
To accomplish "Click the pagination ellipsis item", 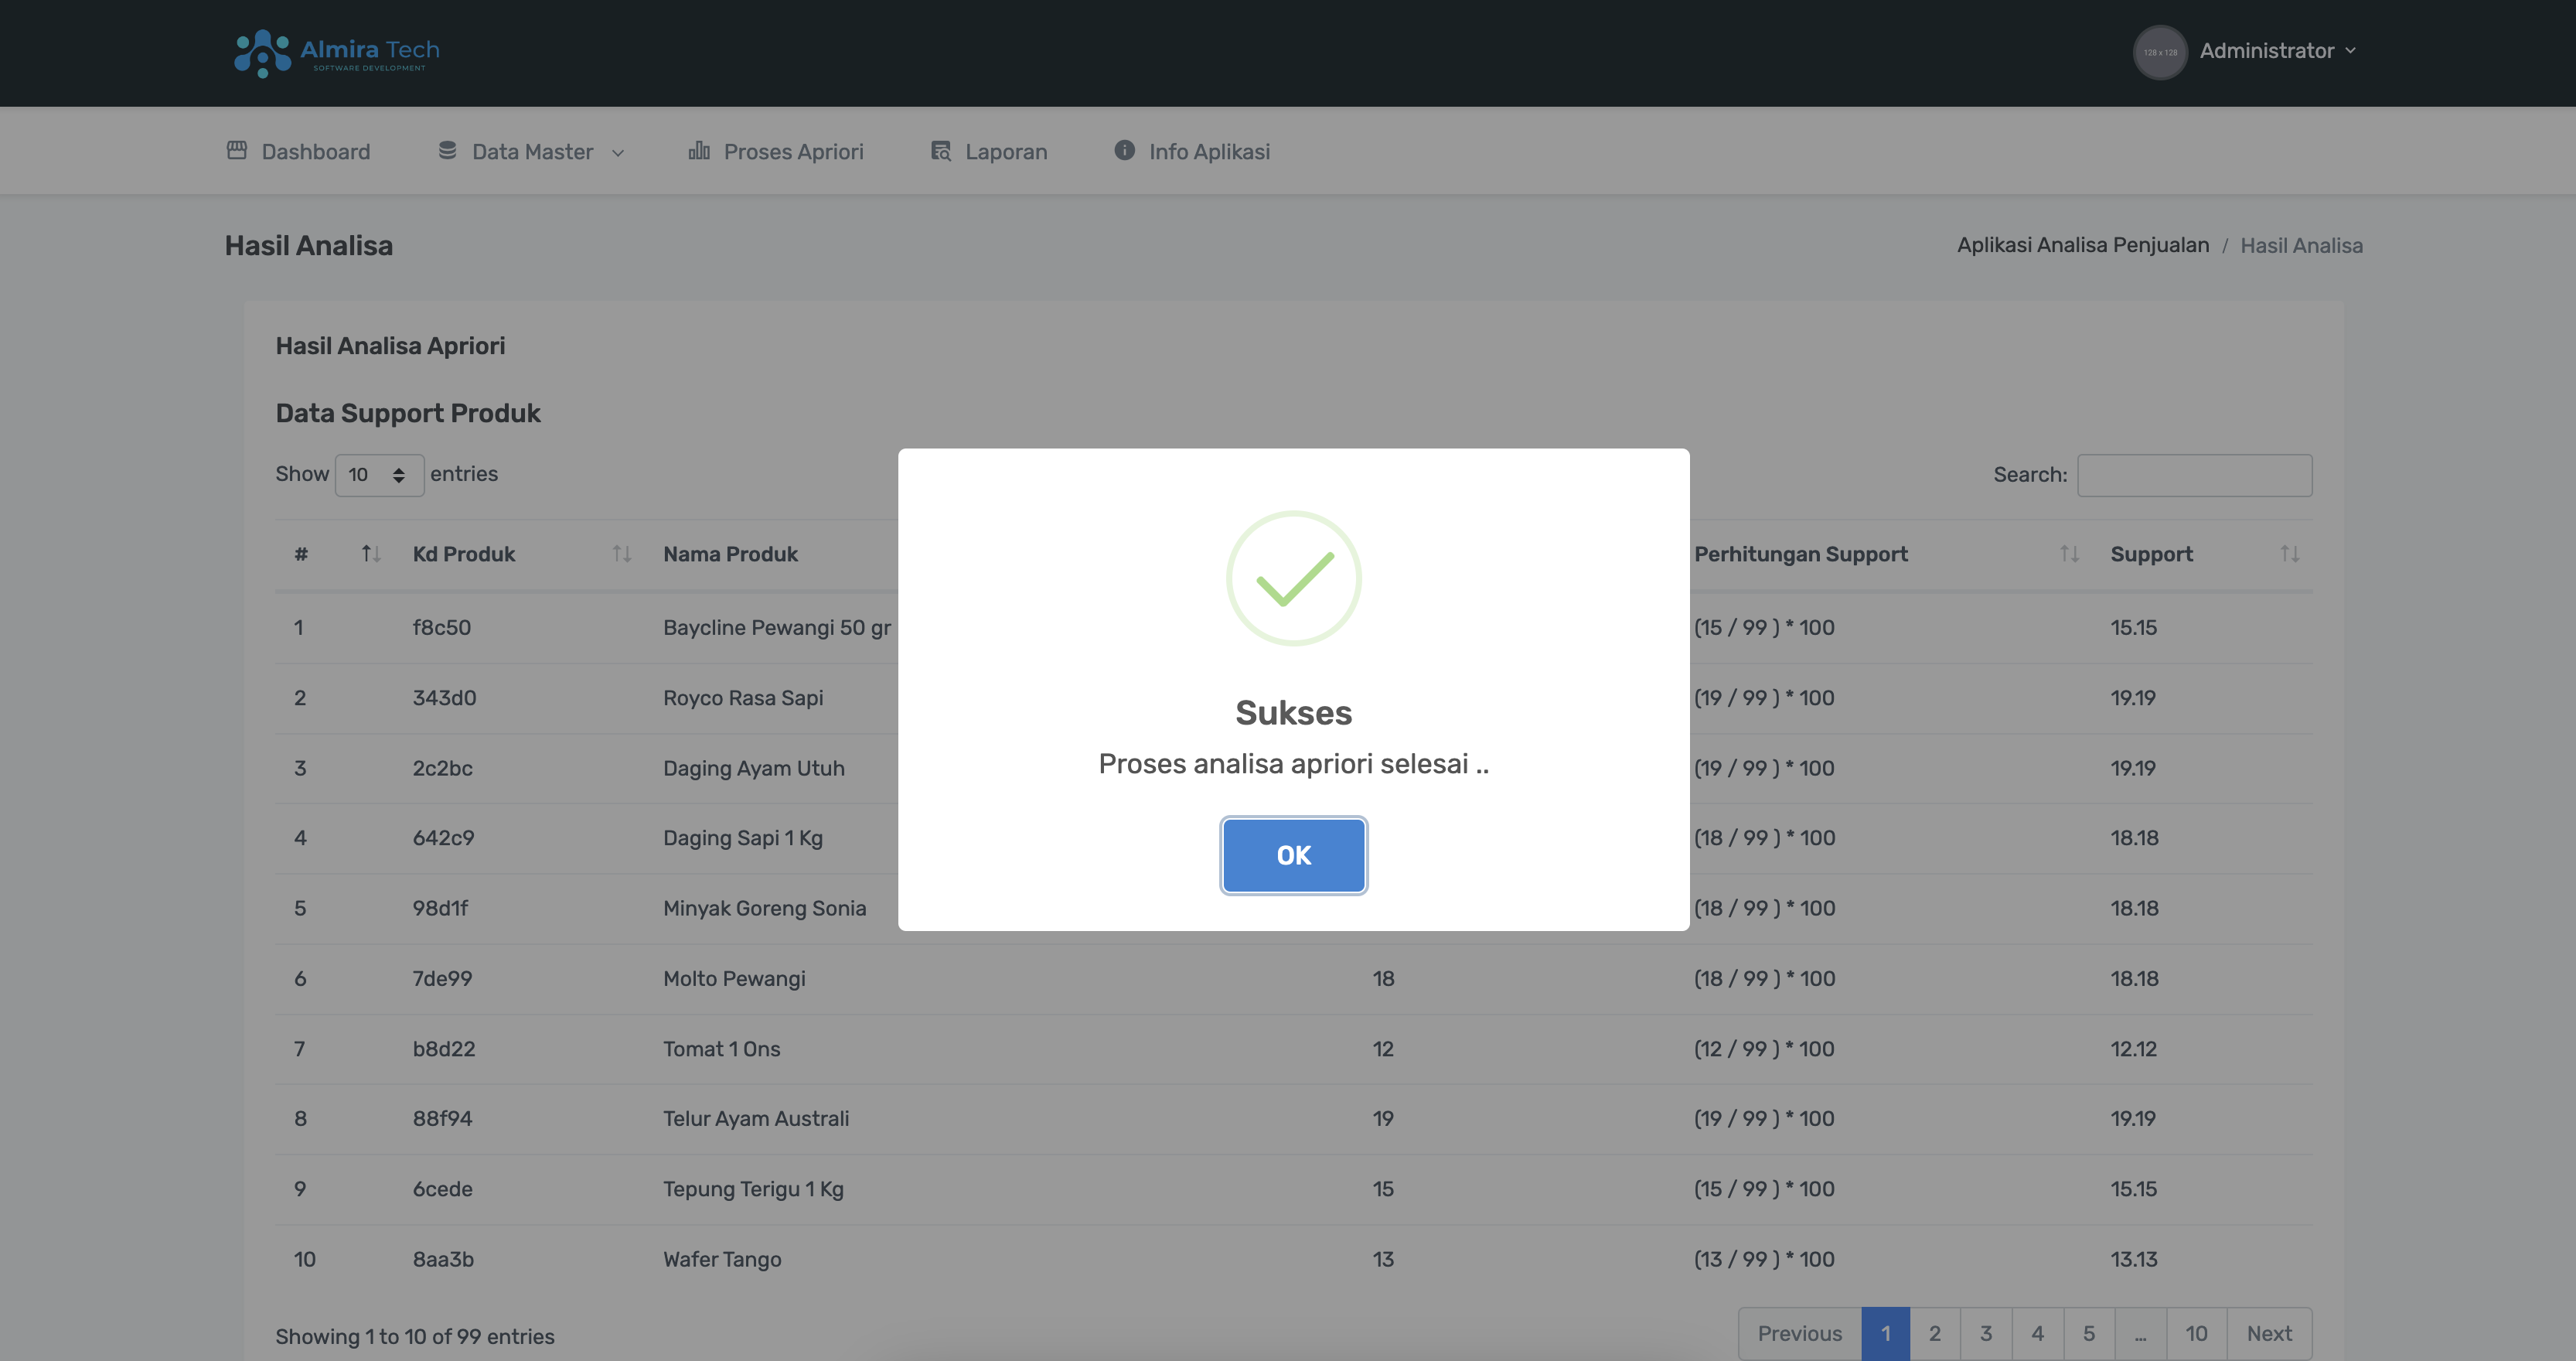I will pos(2140,1333).
